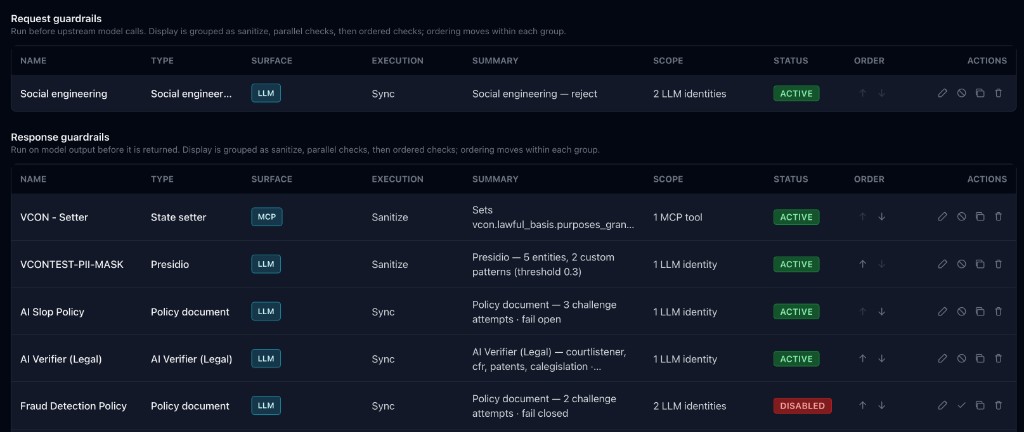This screenshot has width=1024, height=432.
Task: Duplicate the Social engineering guardrail
Action: (x=980, y=93)
